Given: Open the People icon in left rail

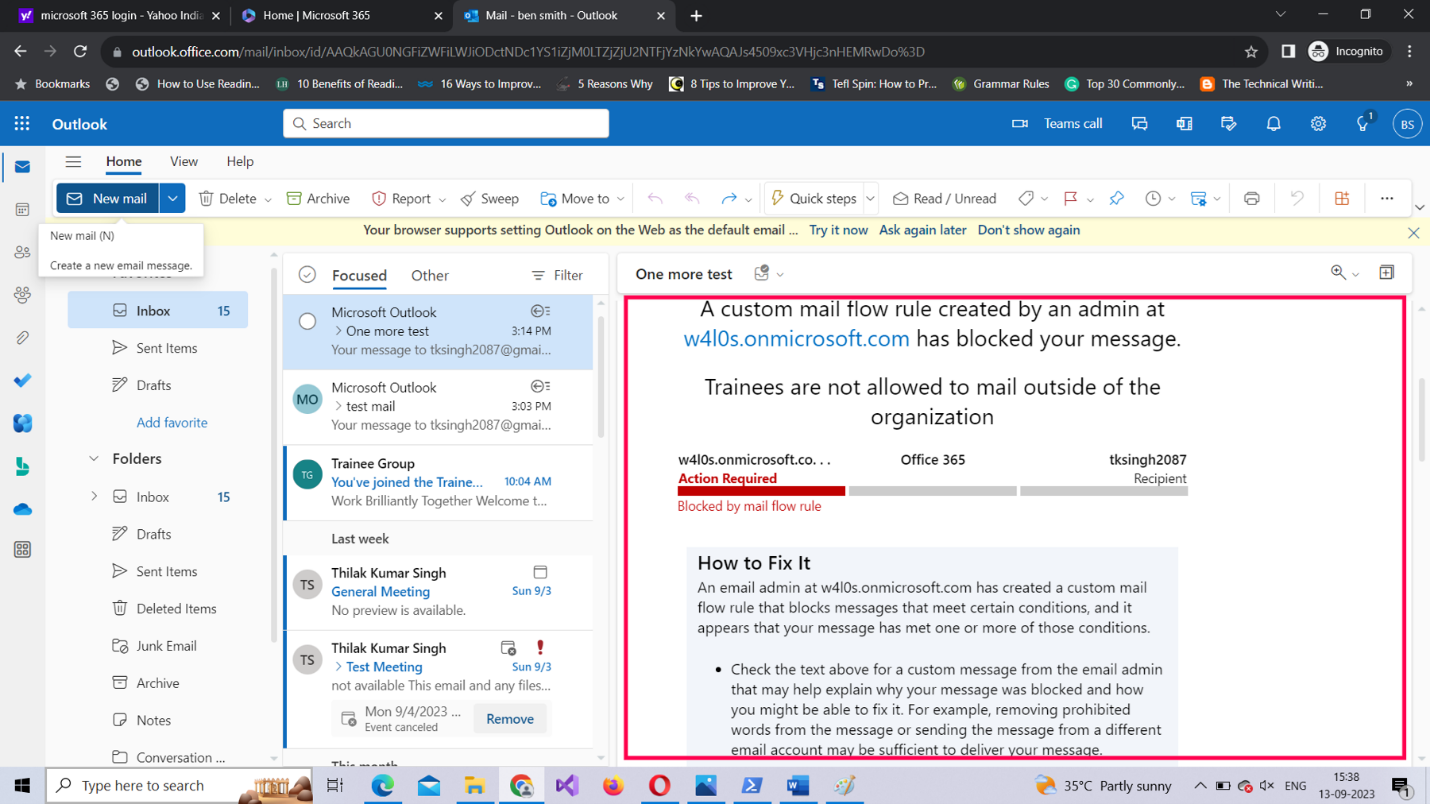Looking at the screenshot, I should click(22, 253).
